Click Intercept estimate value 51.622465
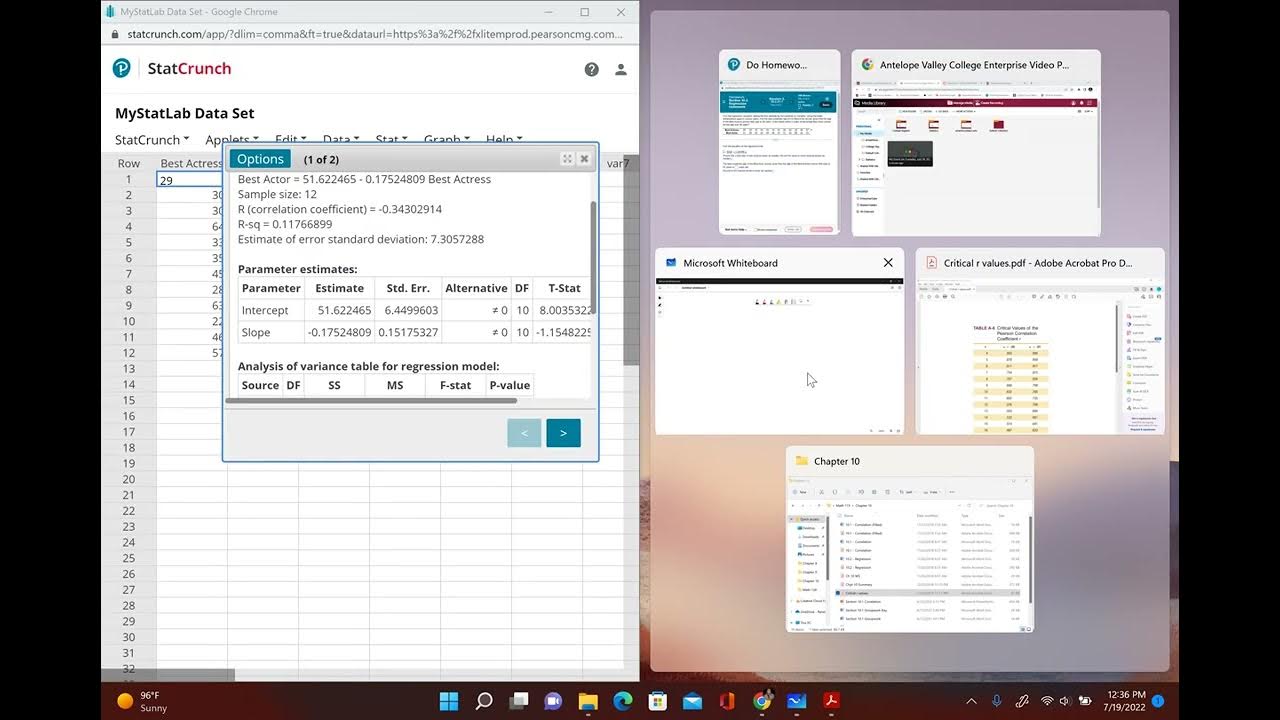 pos(343,310)
